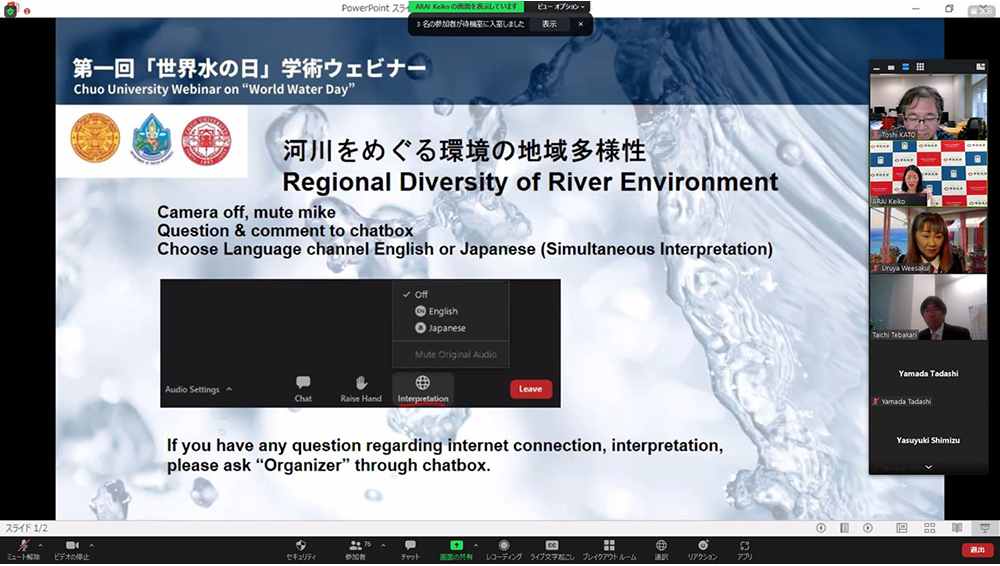
Task: Click Mute Original Audio menu entry
Action: click(455, 354)
